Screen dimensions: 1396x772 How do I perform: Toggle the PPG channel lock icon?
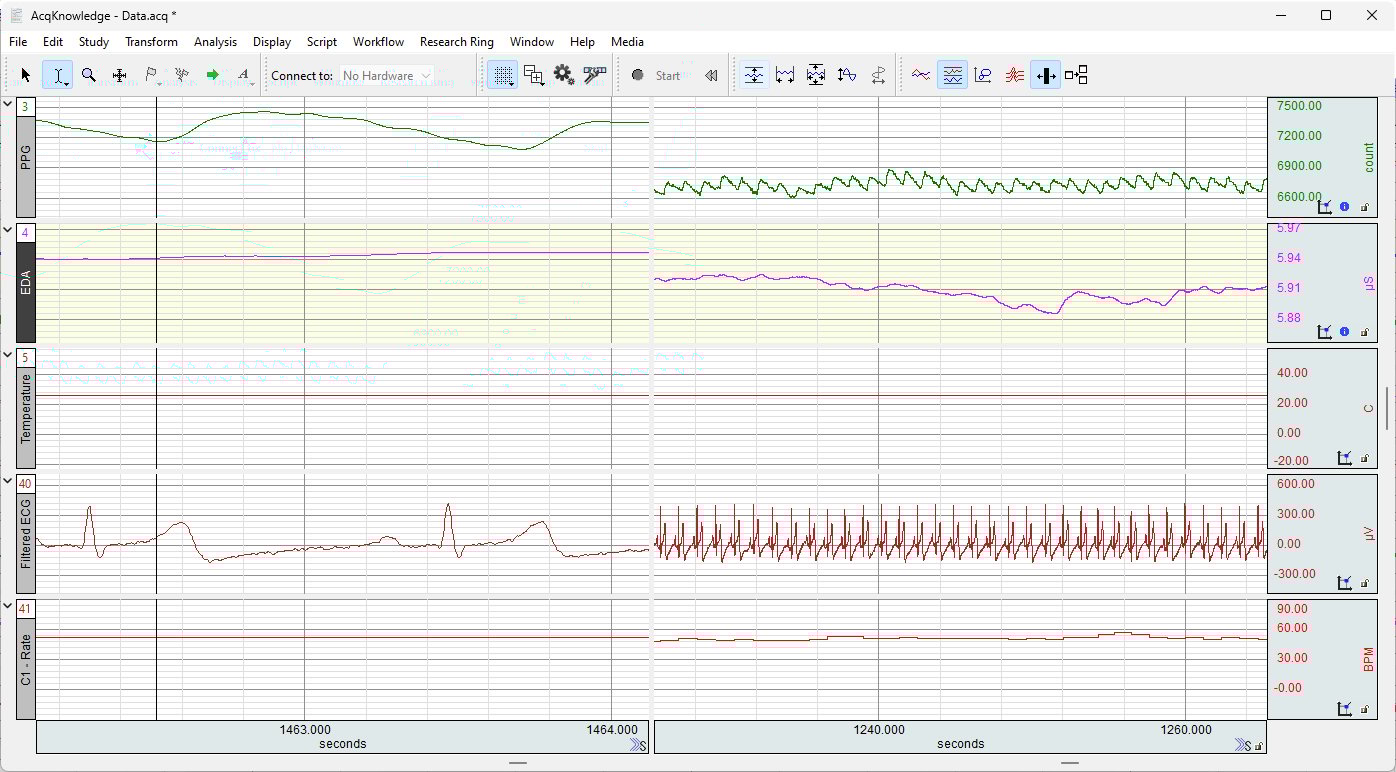[x=1364, y=207]
